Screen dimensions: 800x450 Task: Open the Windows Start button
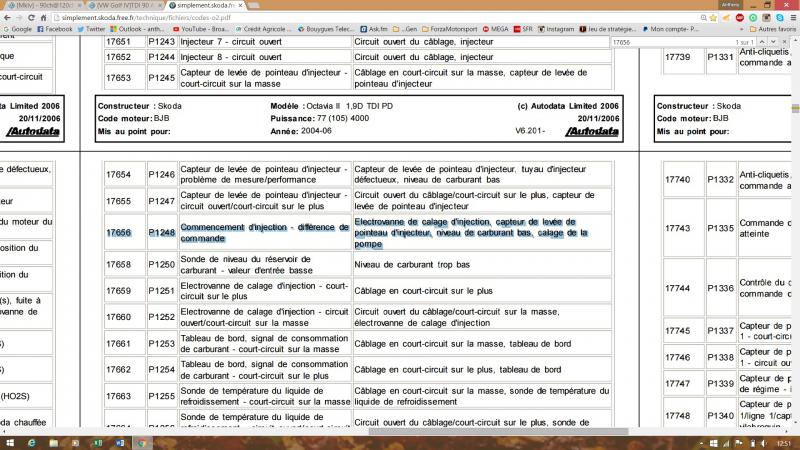[x=9, y=443]
